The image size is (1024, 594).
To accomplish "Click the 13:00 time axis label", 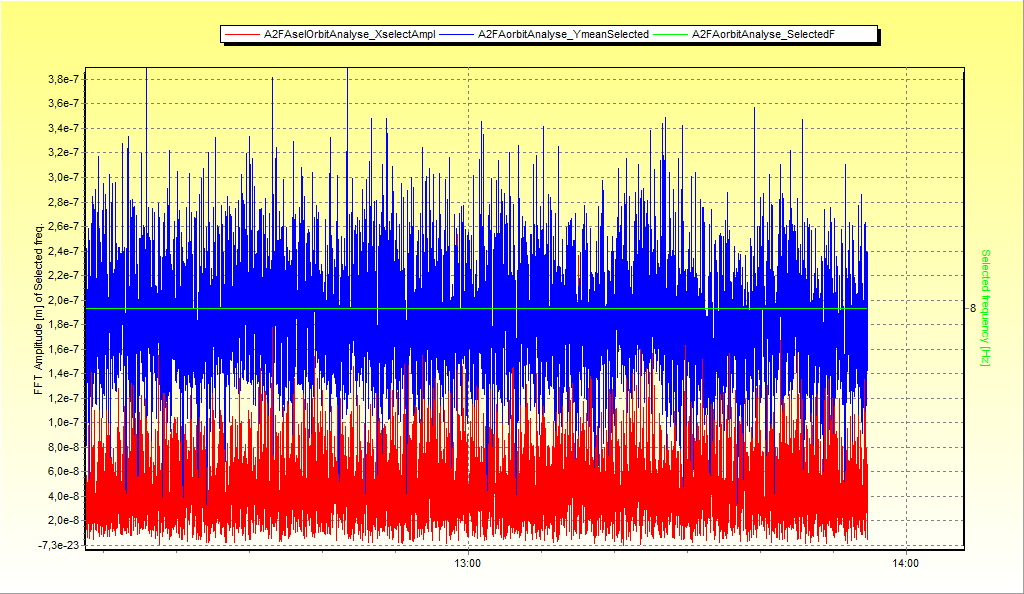I will [x=468, y=563].
